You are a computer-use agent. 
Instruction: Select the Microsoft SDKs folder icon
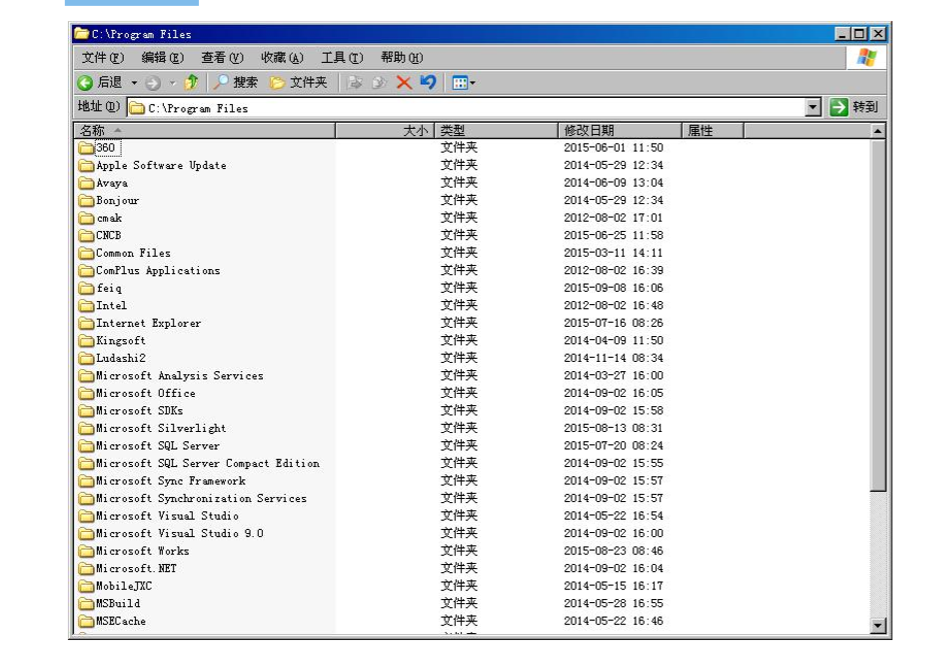tap(86, 411)
